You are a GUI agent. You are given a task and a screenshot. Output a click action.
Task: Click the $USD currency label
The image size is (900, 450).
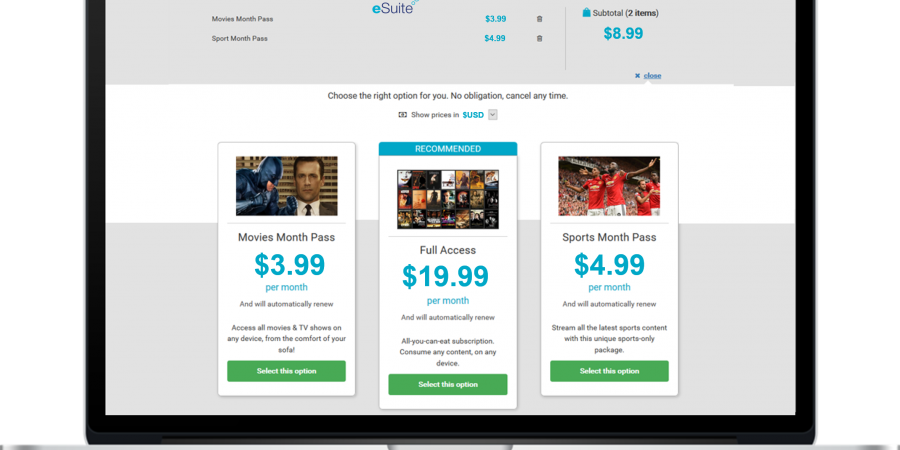[473, 115]
